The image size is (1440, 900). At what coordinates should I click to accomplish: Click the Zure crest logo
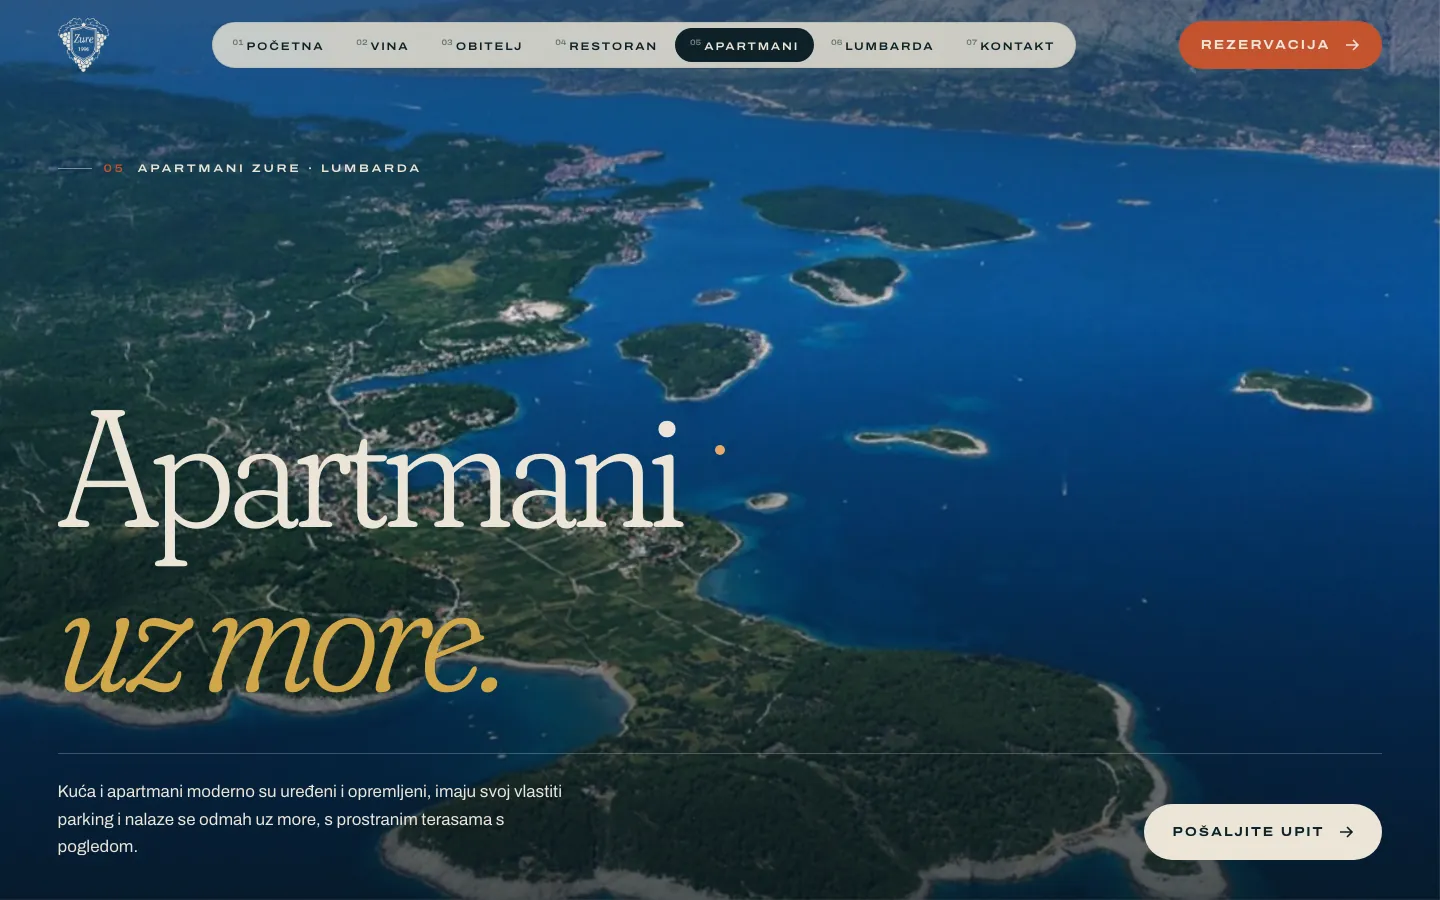tap(83, 45)
